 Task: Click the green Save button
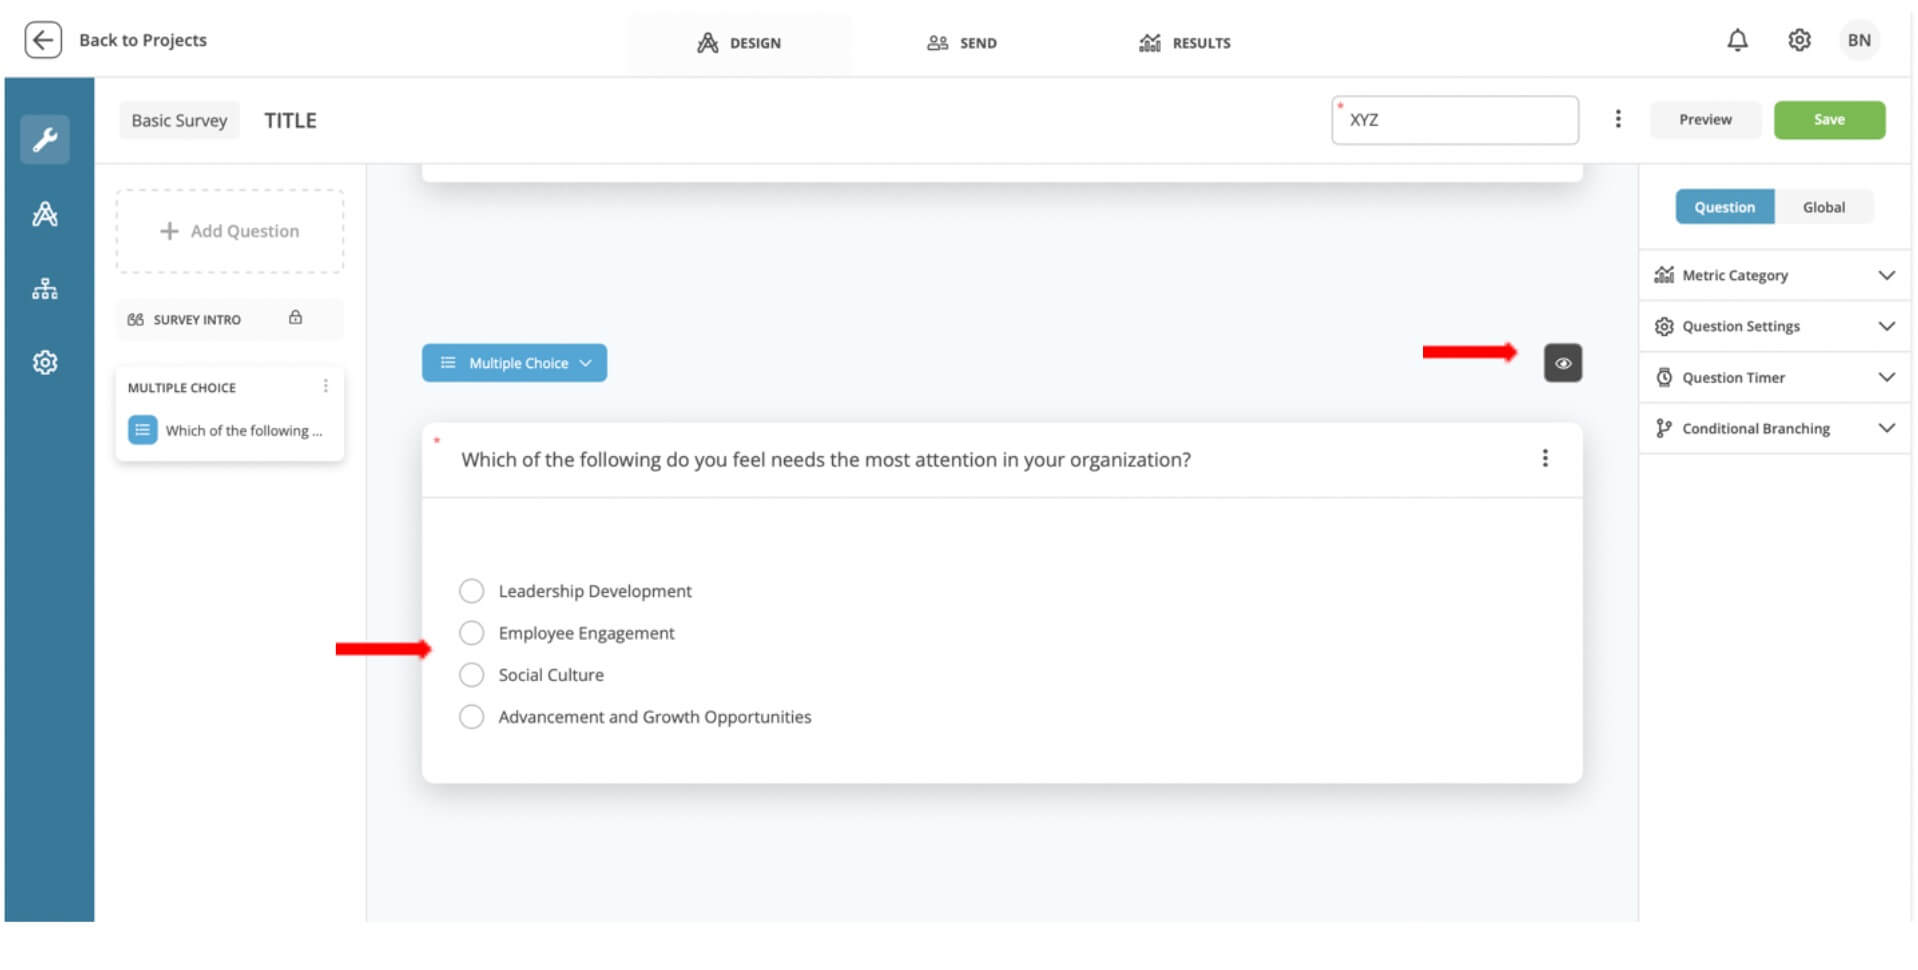pos(1829,119)
